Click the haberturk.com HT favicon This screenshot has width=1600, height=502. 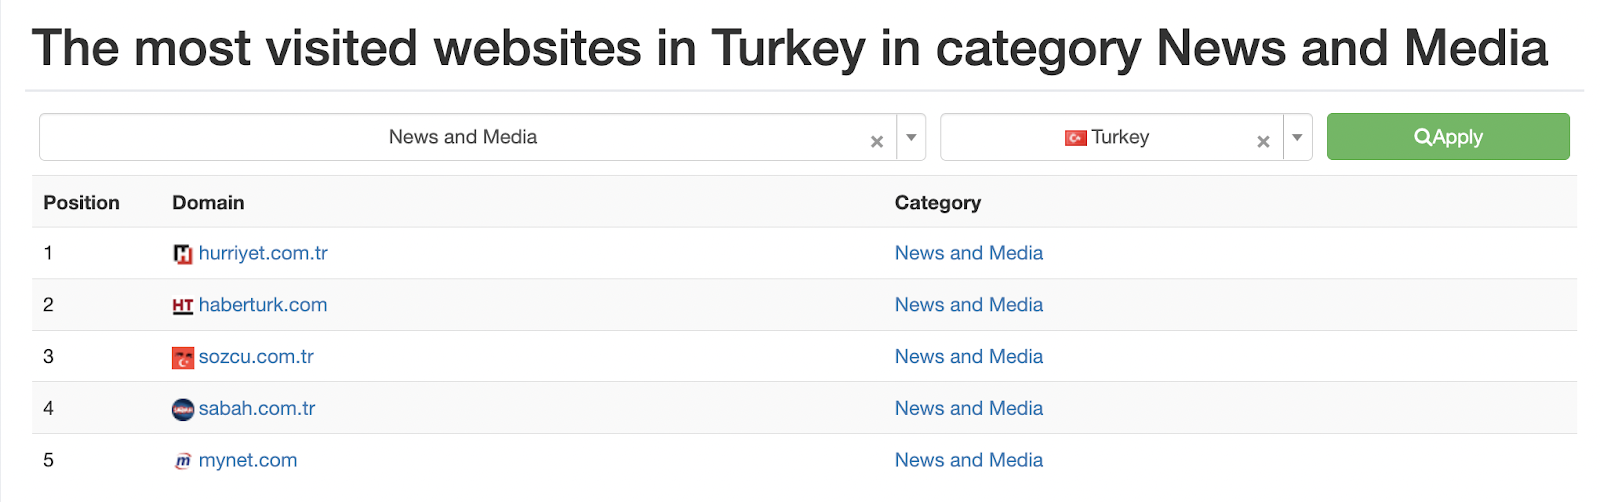pos(183,306)
